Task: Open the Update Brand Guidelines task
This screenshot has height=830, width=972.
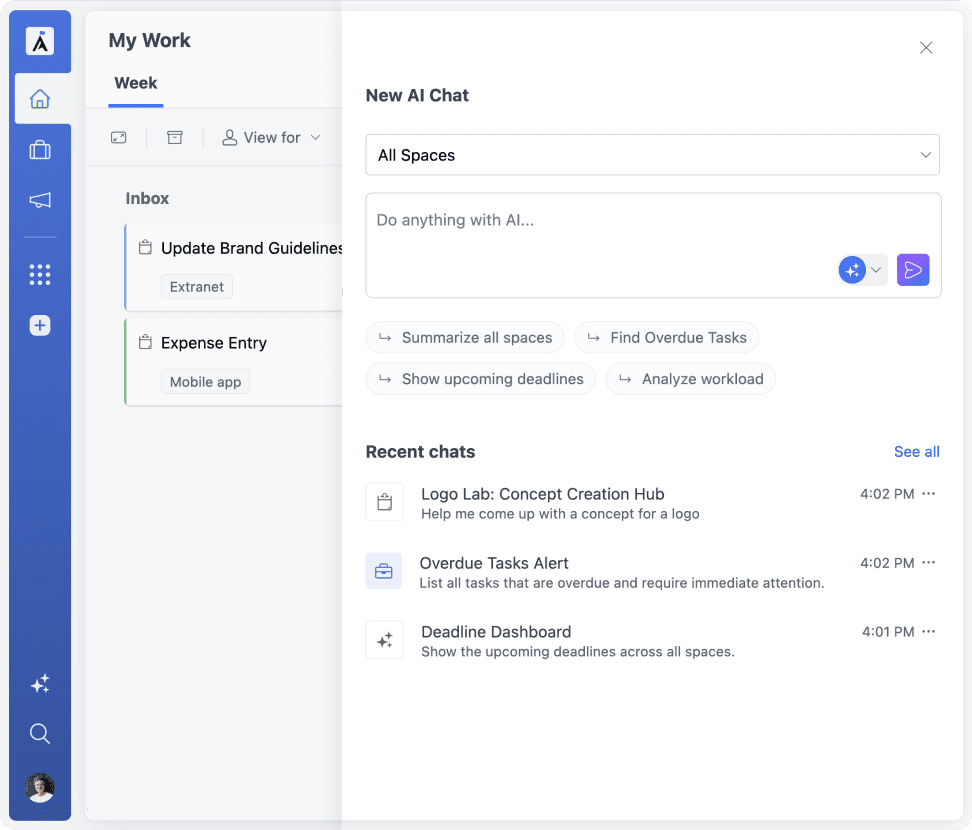Action: click(234, 267)
